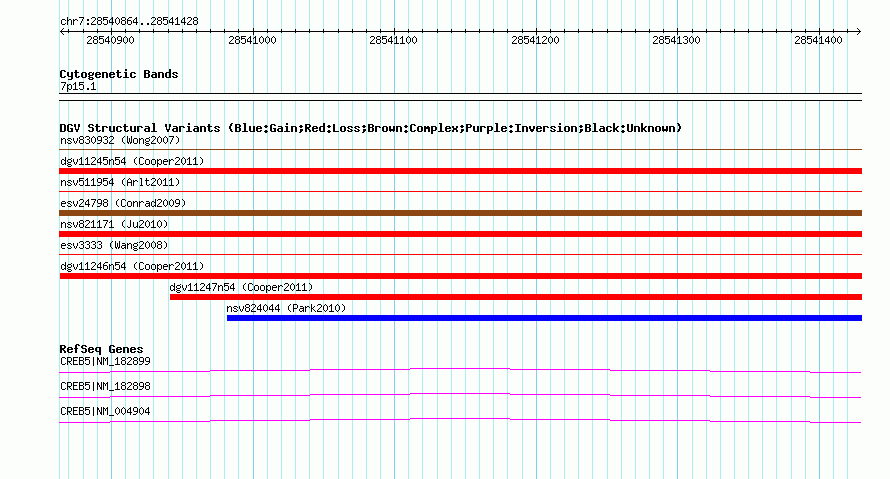
Task: Click the right arrow of the ruler
Action: (x=858, y=32)
